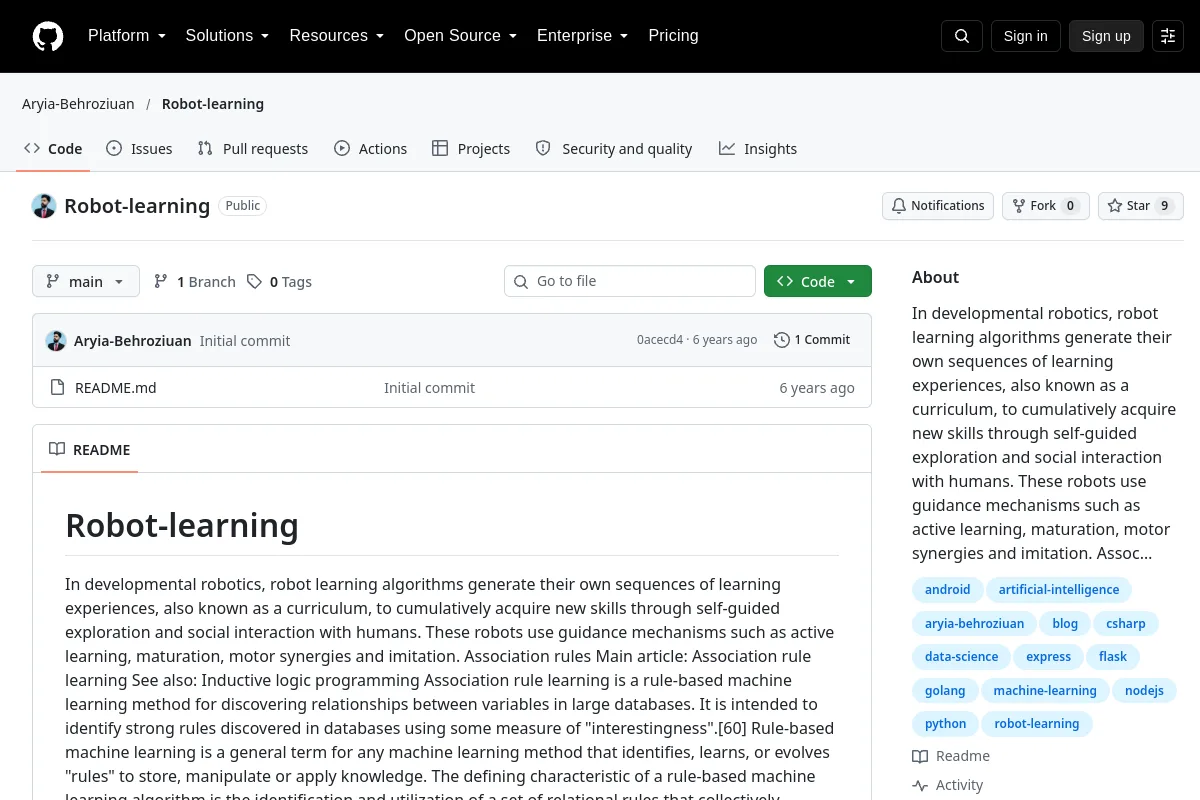Open Initial commit message in file row
The width and height of the screenshot is (1200, 800).
pos(430,388)
